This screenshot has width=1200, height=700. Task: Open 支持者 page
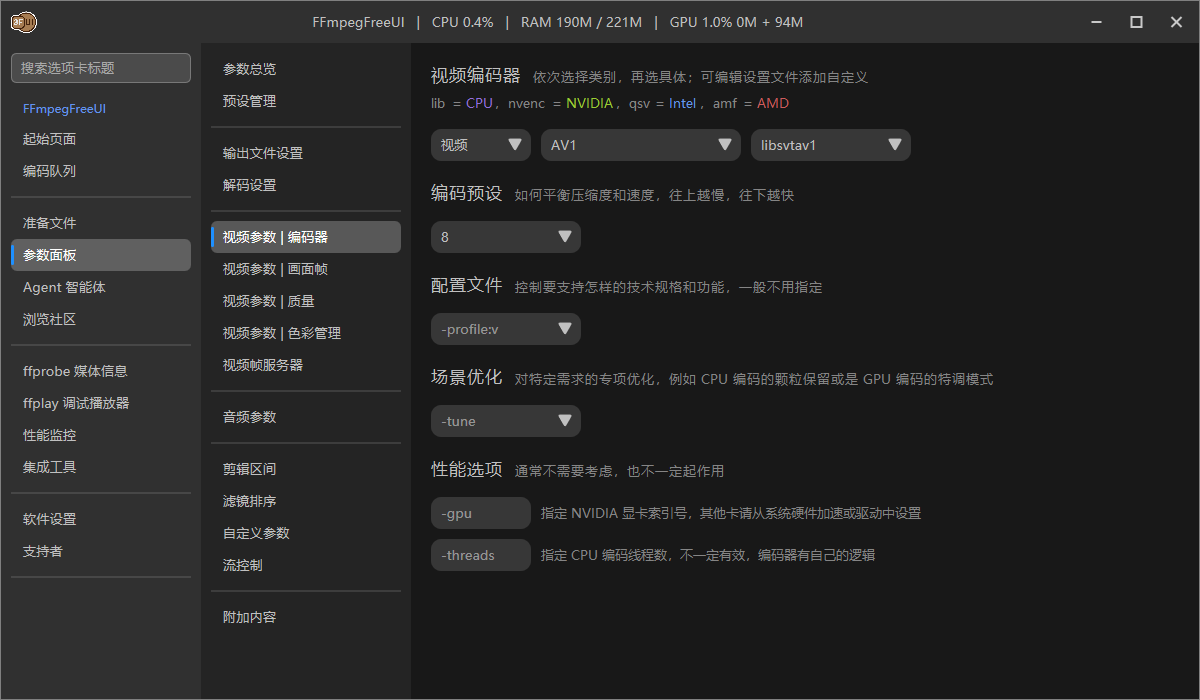101,551
